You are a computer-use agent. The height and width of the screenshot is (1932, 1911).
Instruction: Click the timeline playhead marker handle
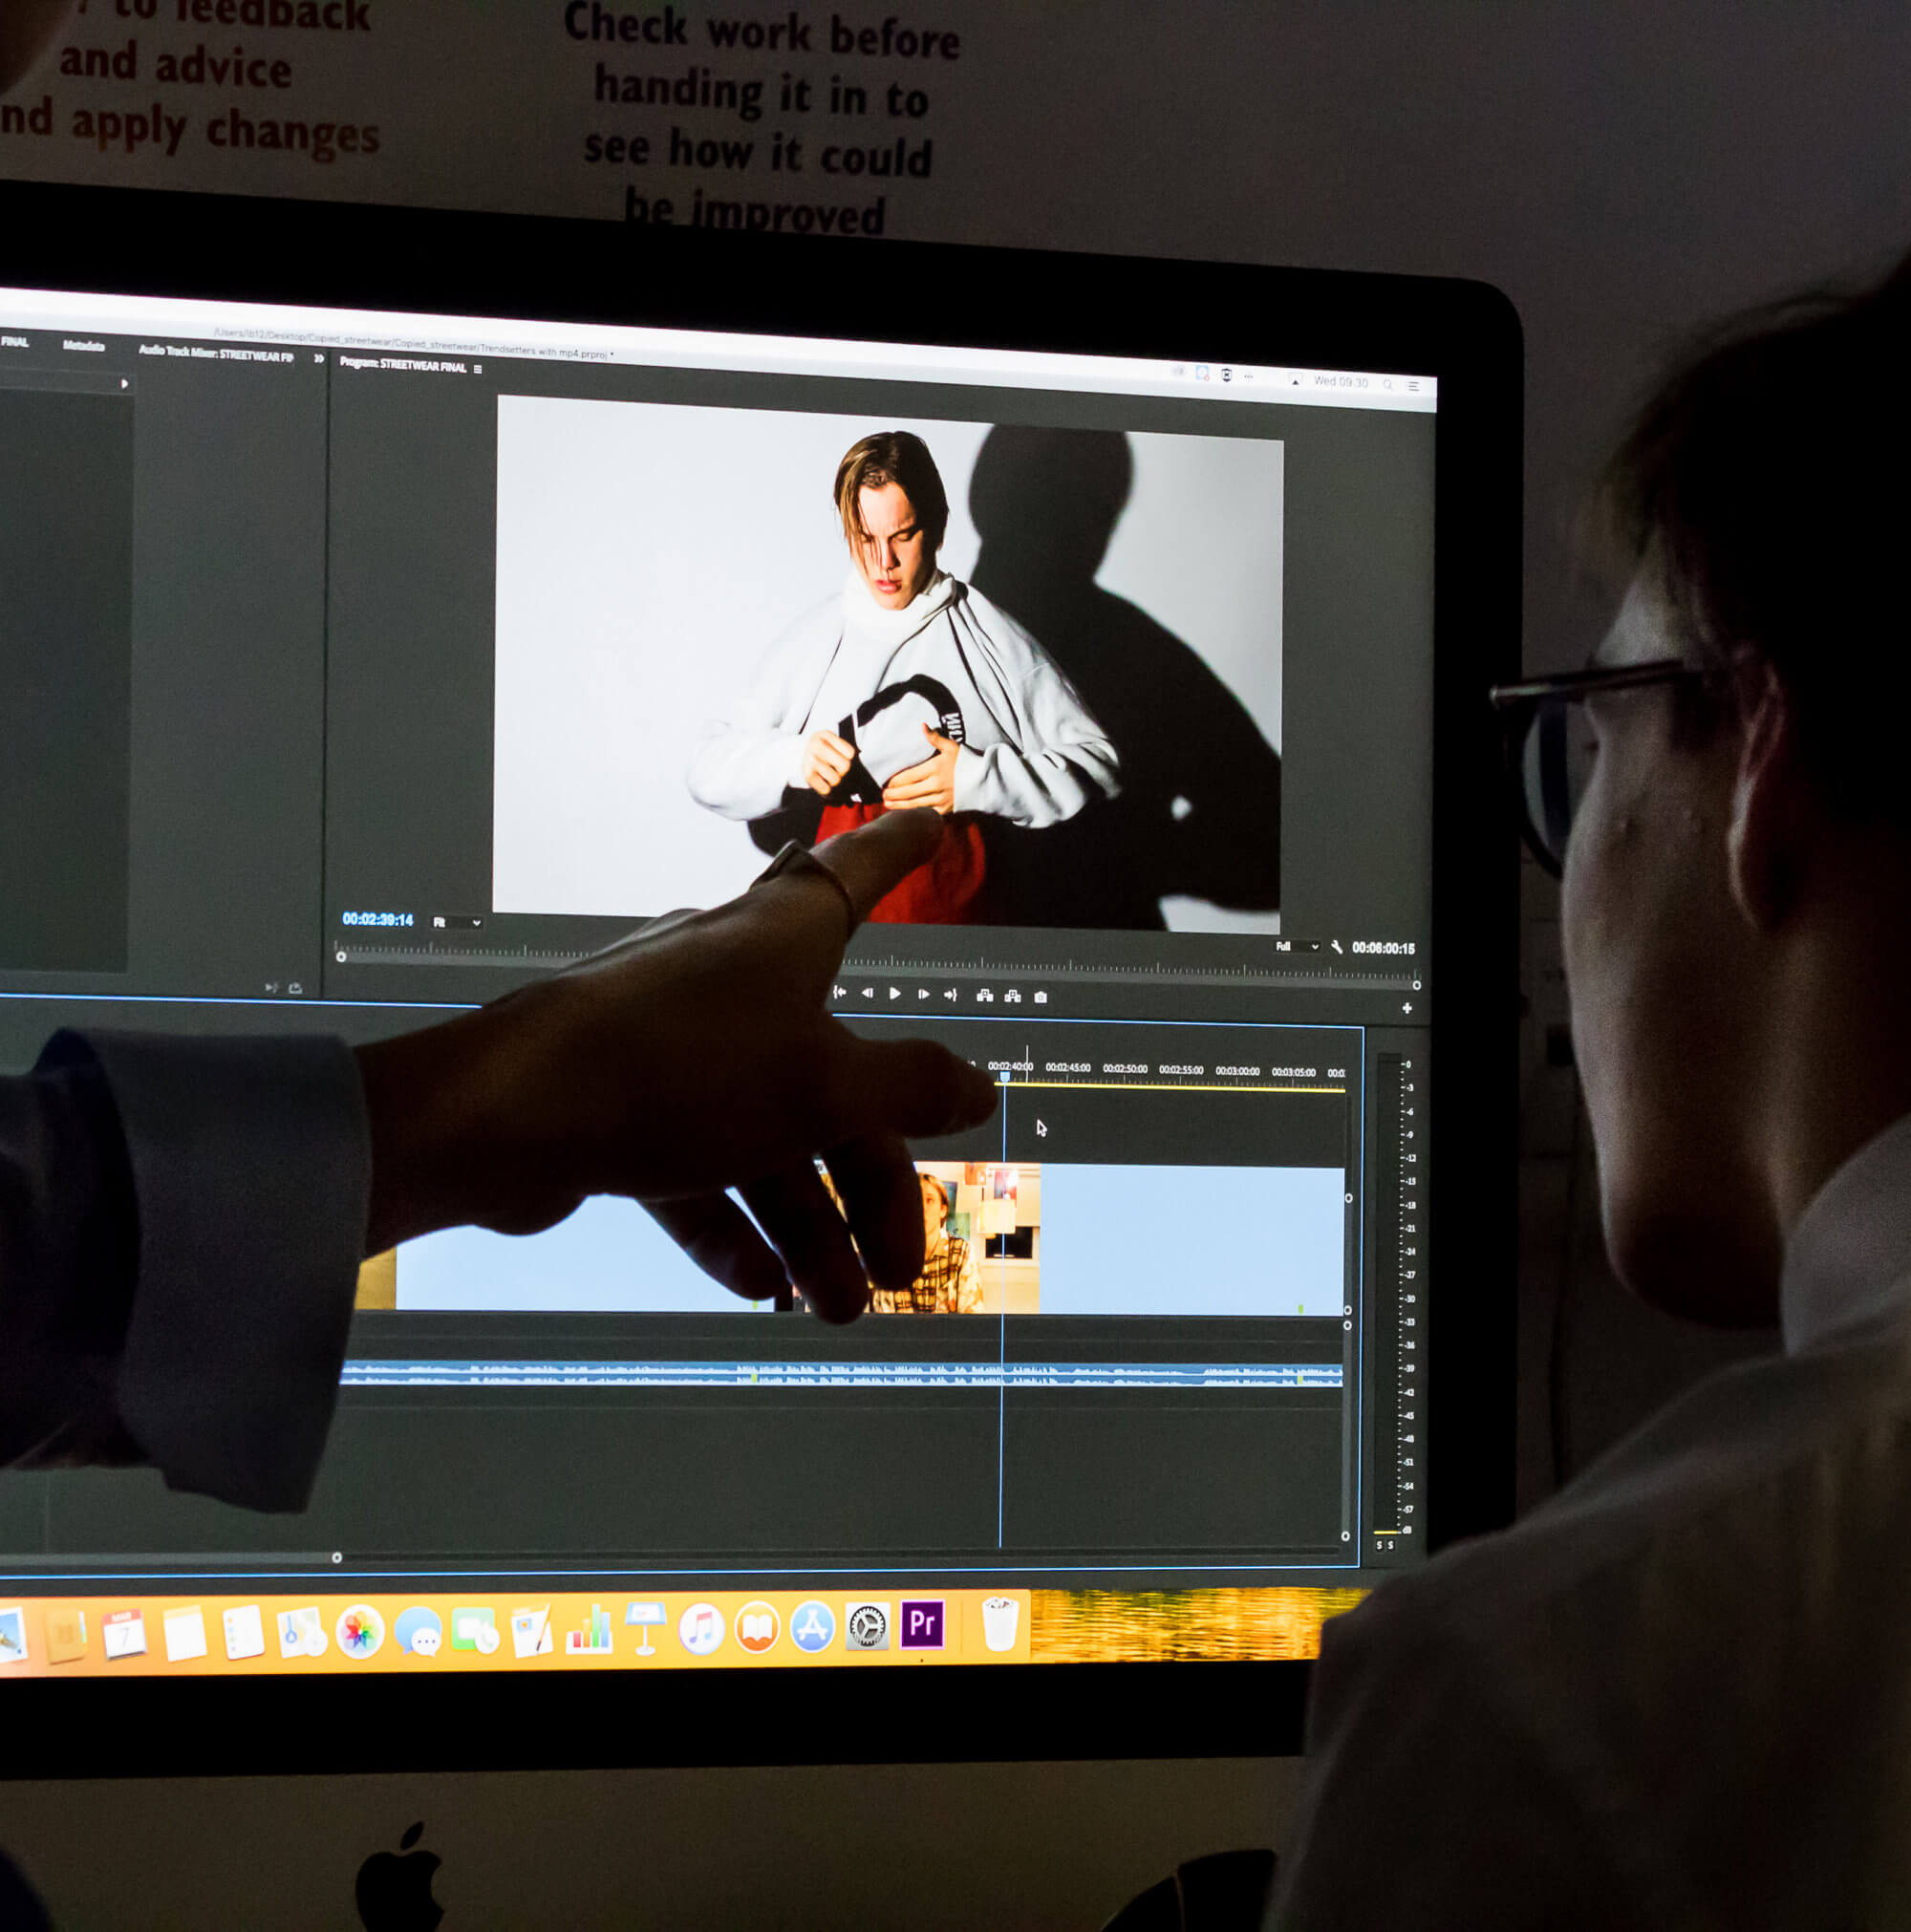pyautogui.click(x=1004, y=1076)
